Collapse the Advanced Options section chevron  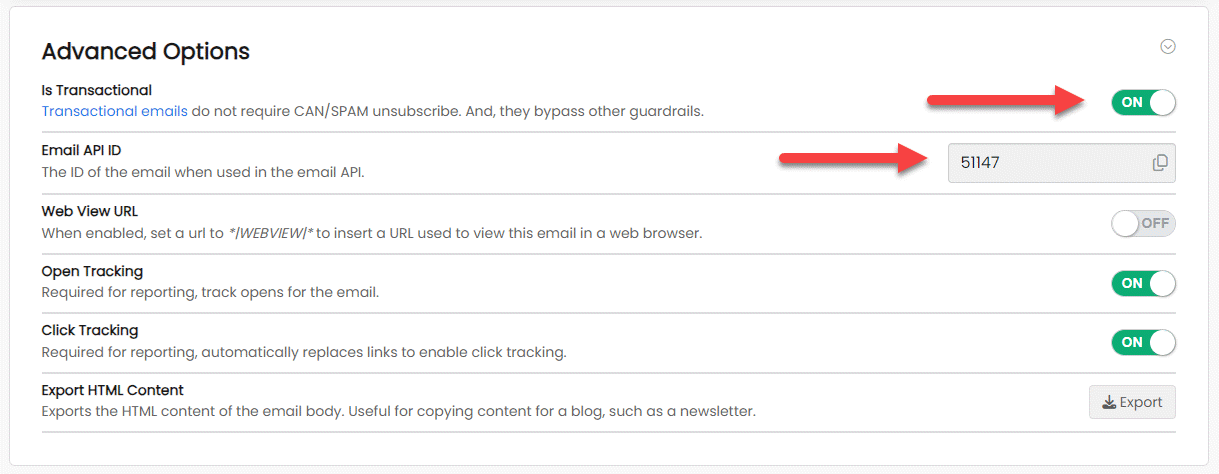coord(1167,46)
